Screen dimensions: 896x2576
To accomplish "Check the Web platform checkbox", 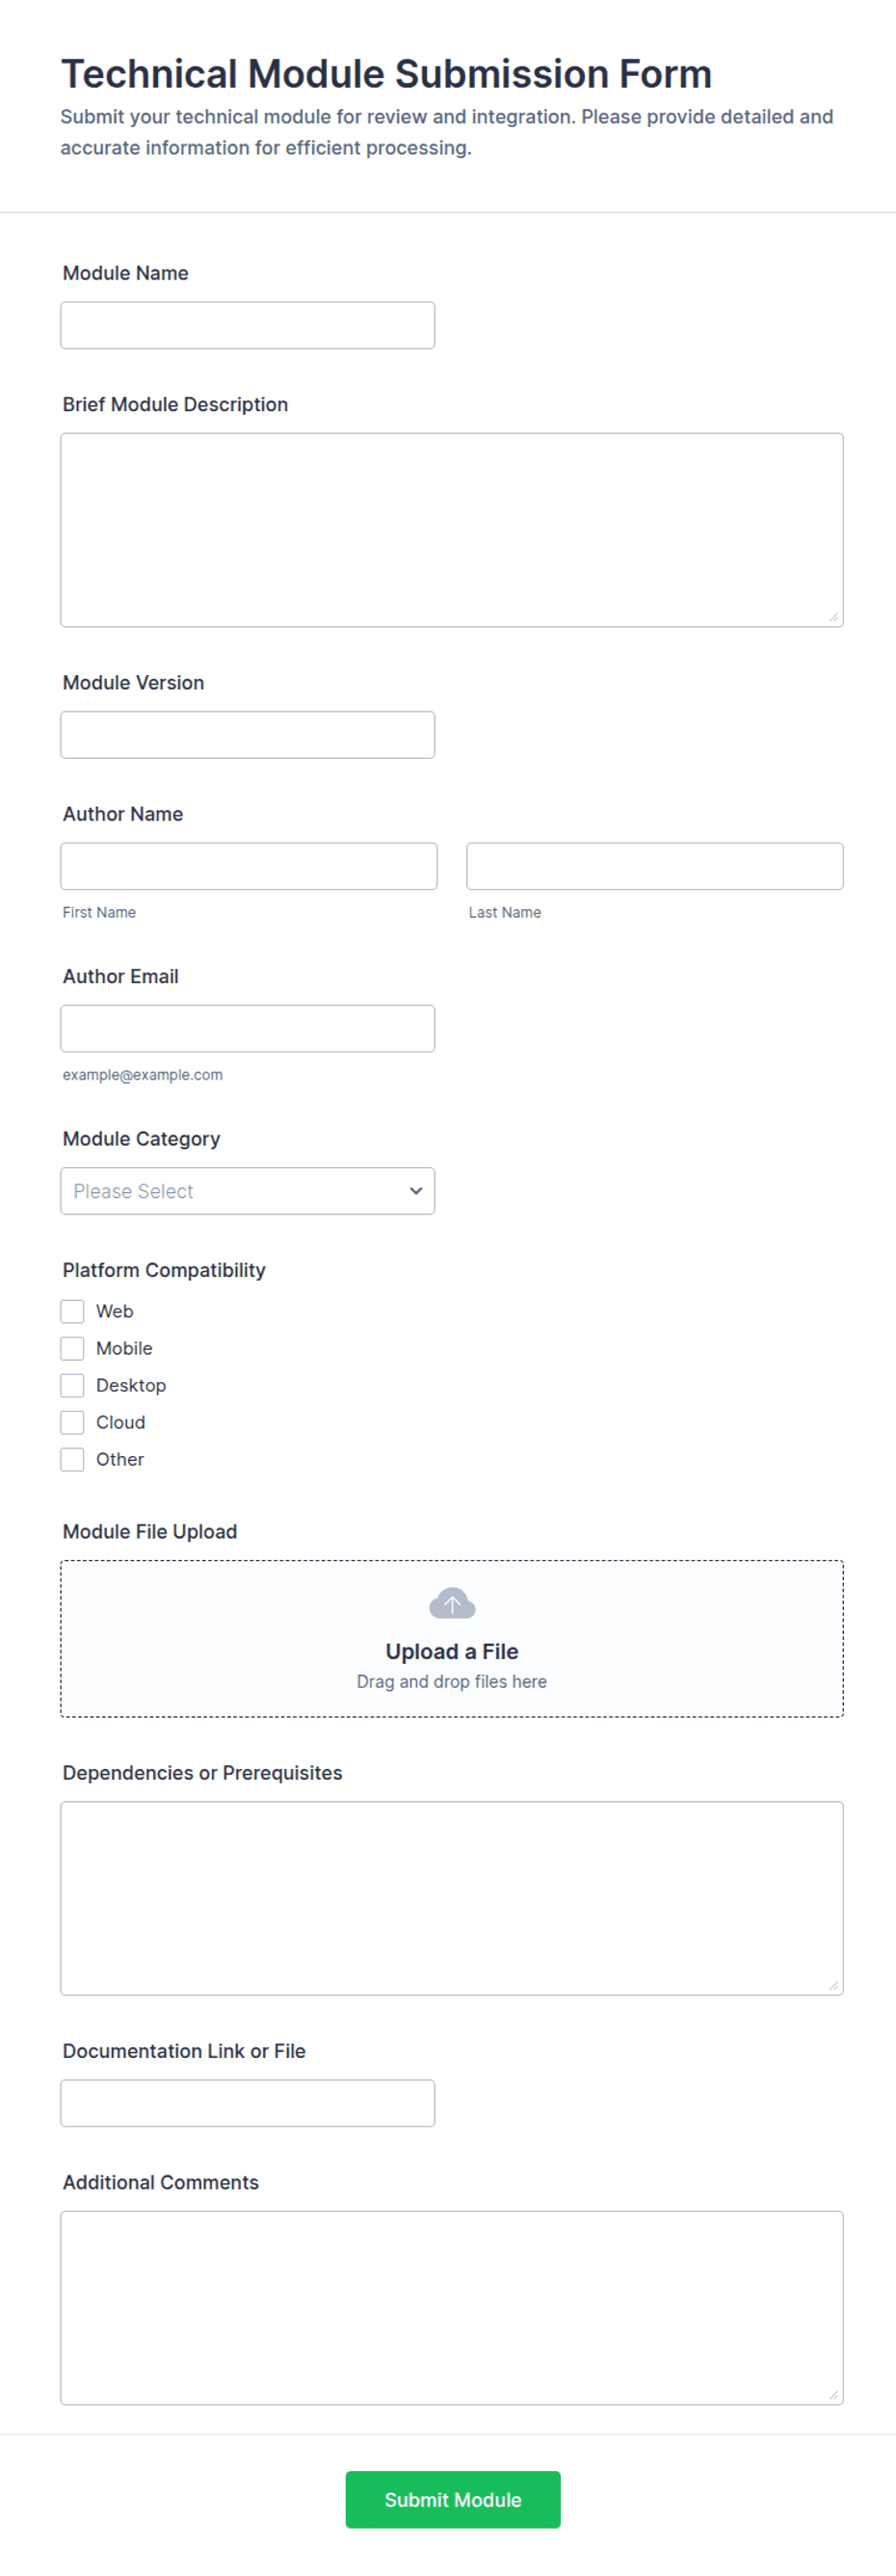I will [x=72, y=1311].
